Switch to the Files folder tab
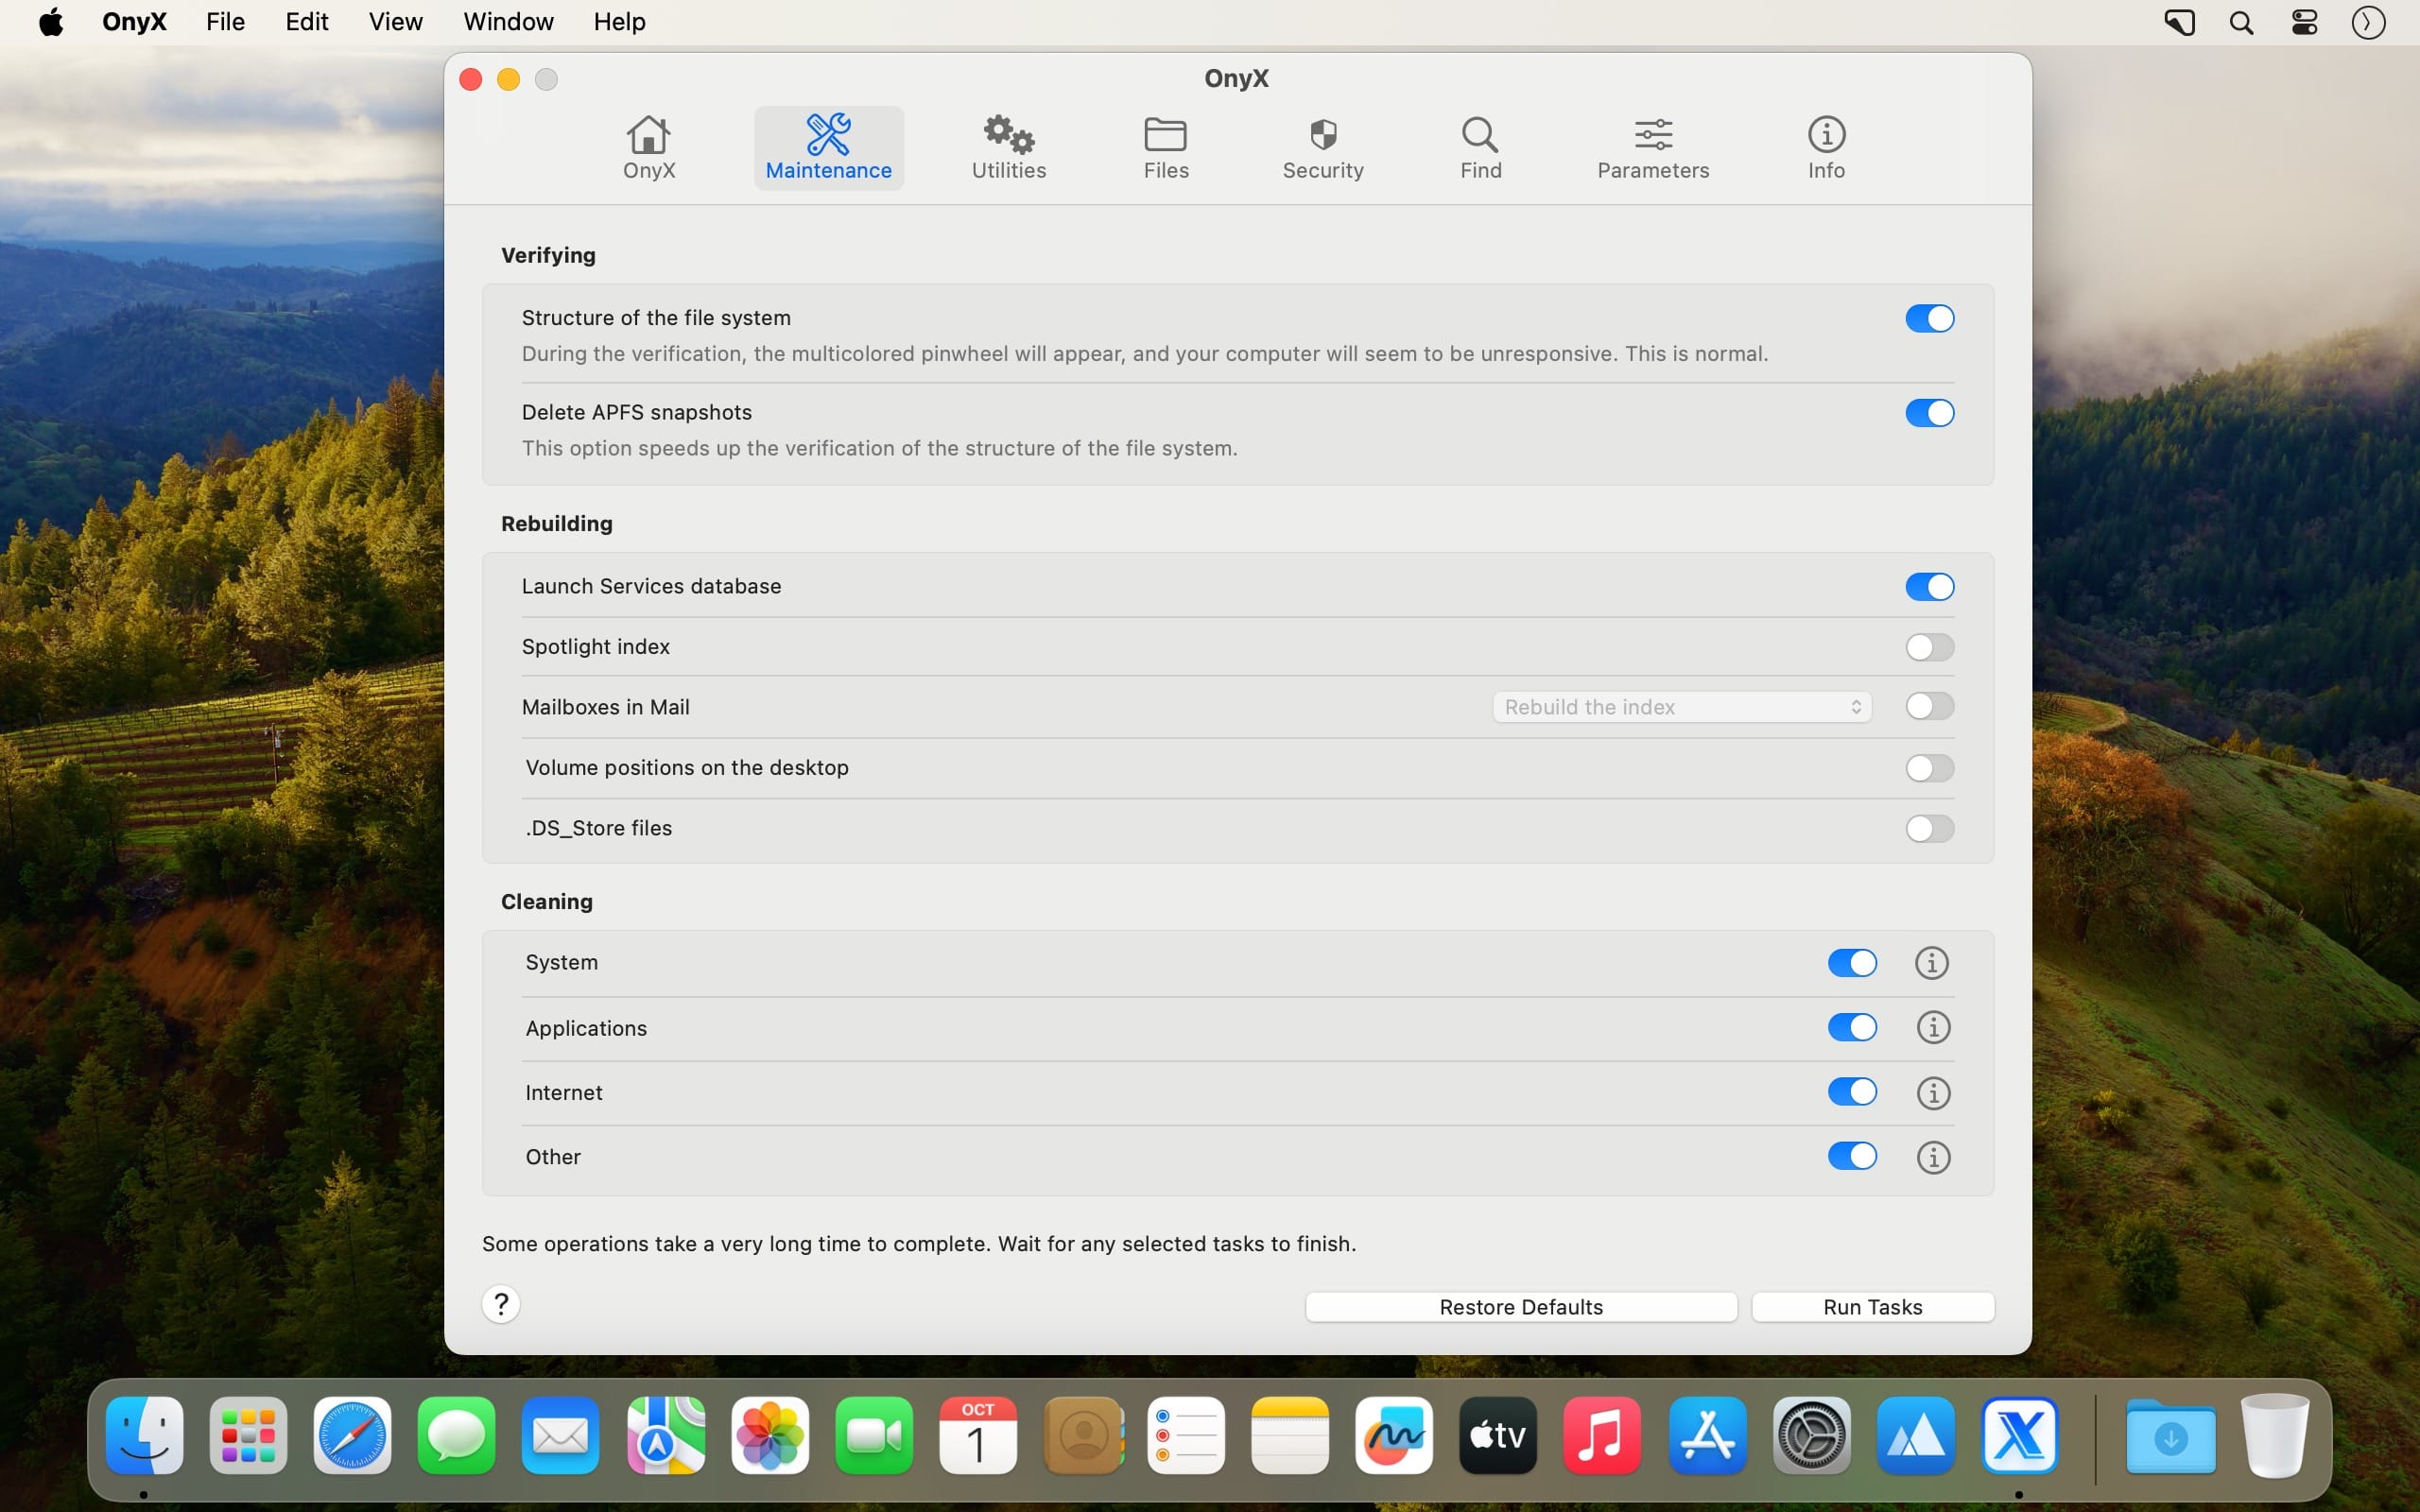The width and height of the screenshot is (2420, 1512). (x=1166, y=148)
